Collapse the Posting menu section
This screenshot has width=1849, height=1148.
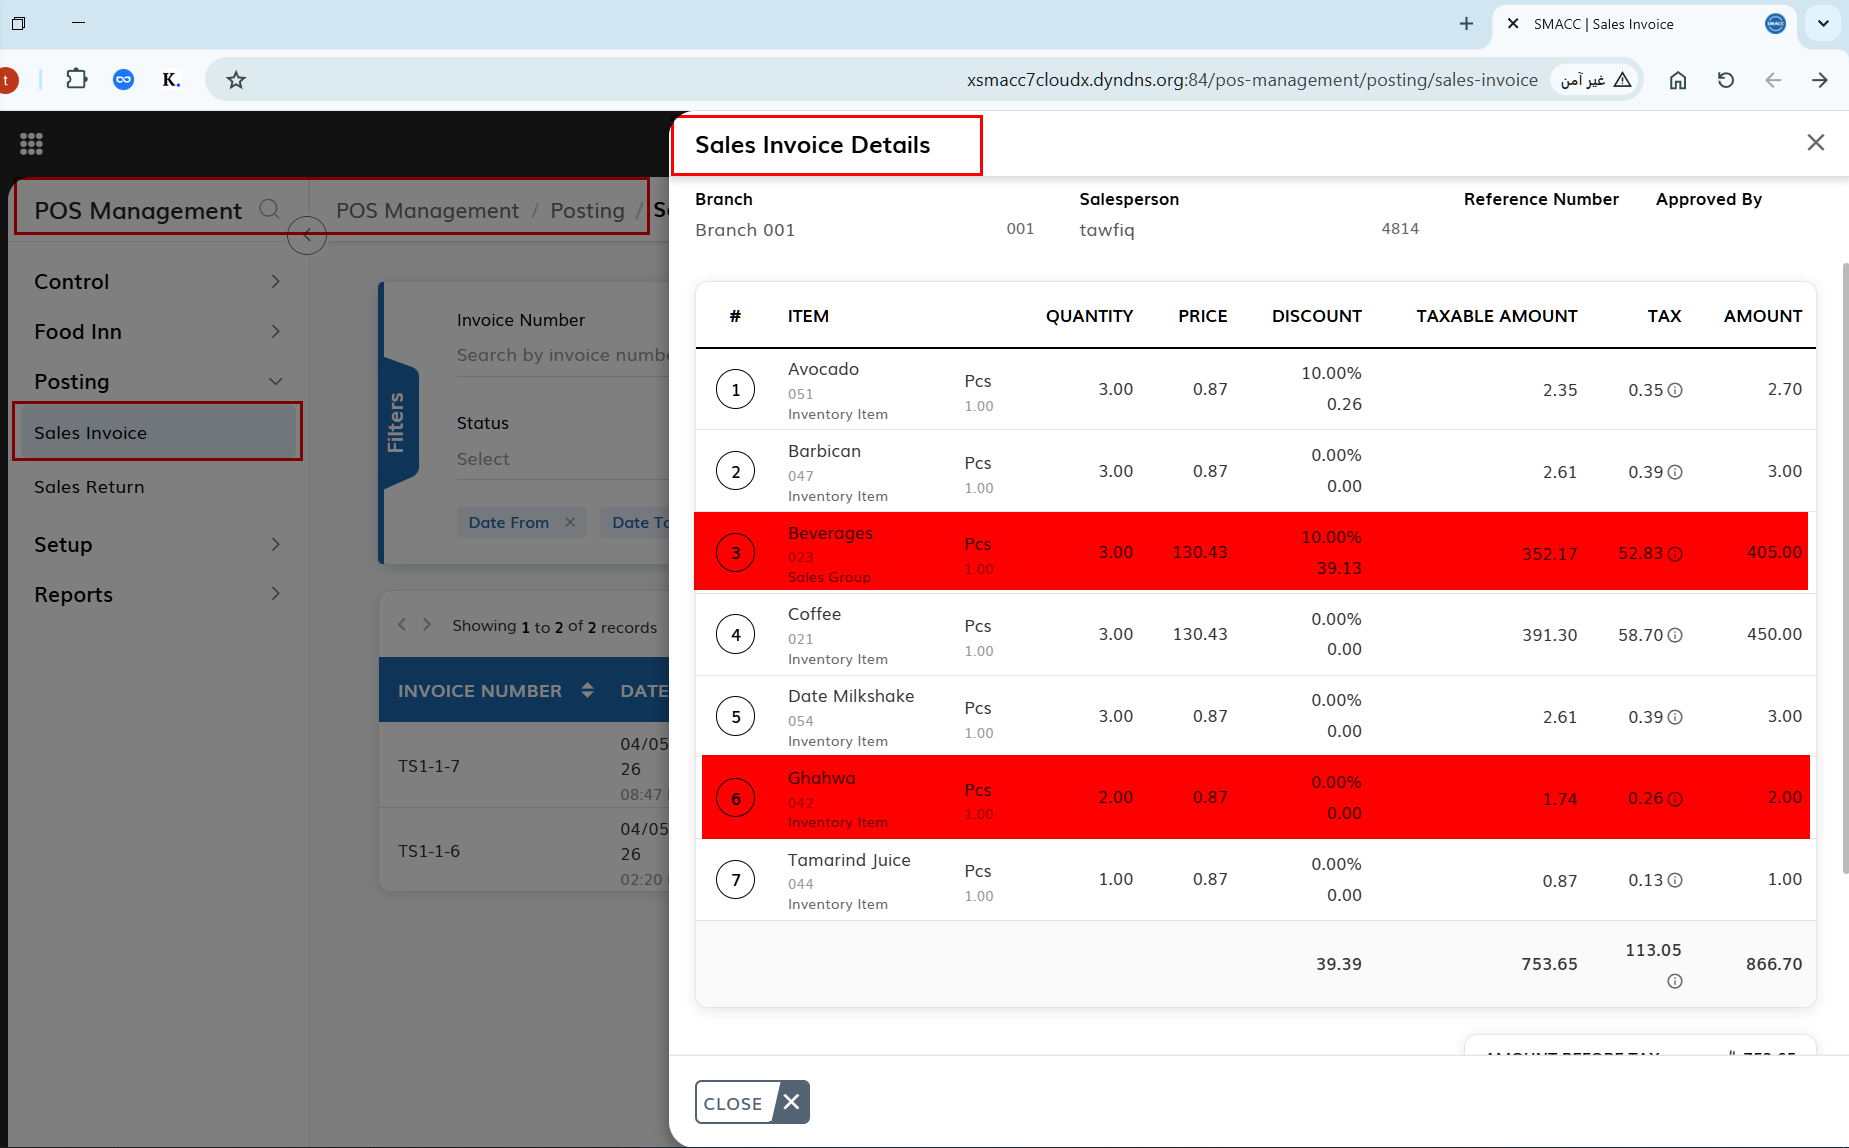click(158, 382)
